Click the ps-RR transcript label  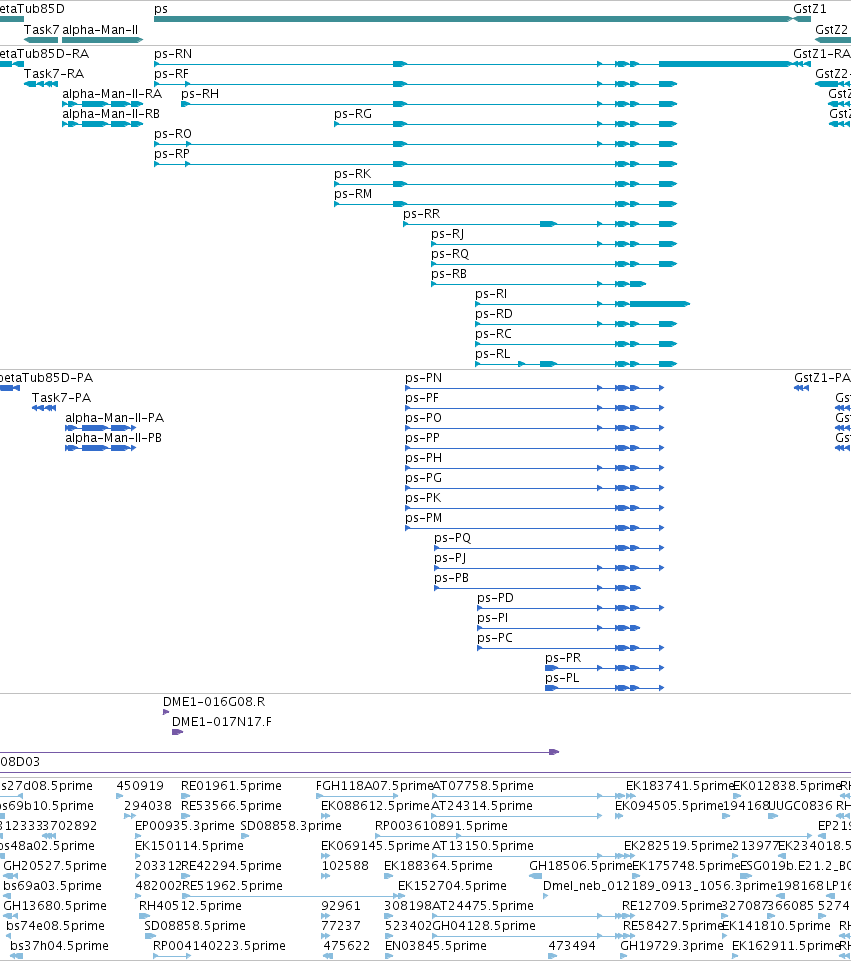point(422,214)
